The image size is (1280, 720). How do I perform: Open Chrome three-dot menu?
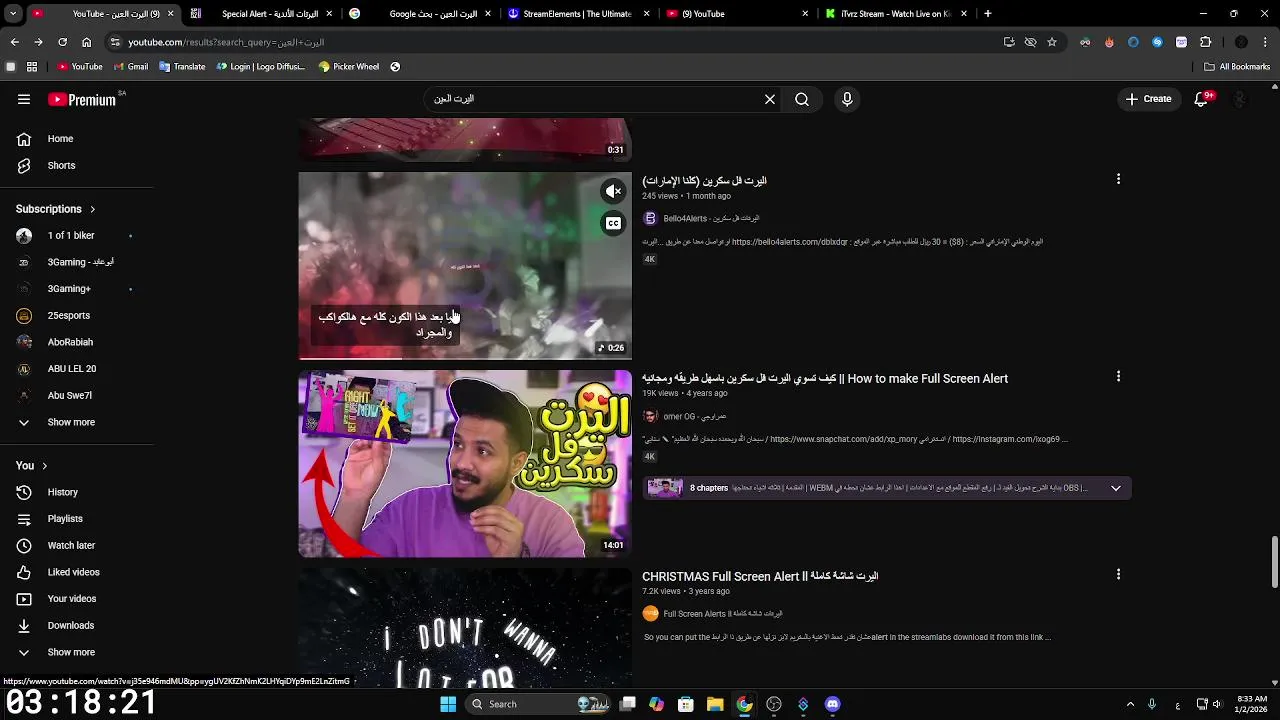click(x=1266, y=42)
